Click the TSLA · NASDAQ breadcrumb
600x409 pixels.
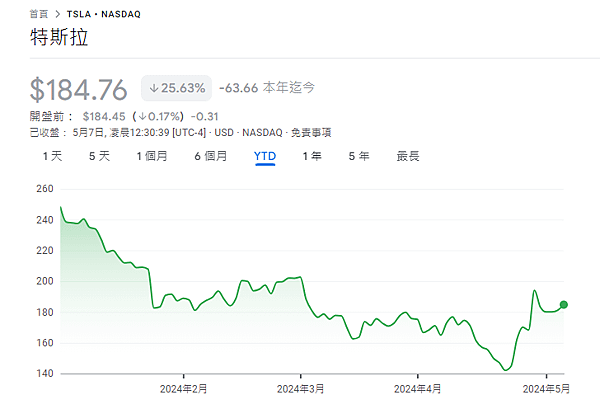click(x=104, y=14)
